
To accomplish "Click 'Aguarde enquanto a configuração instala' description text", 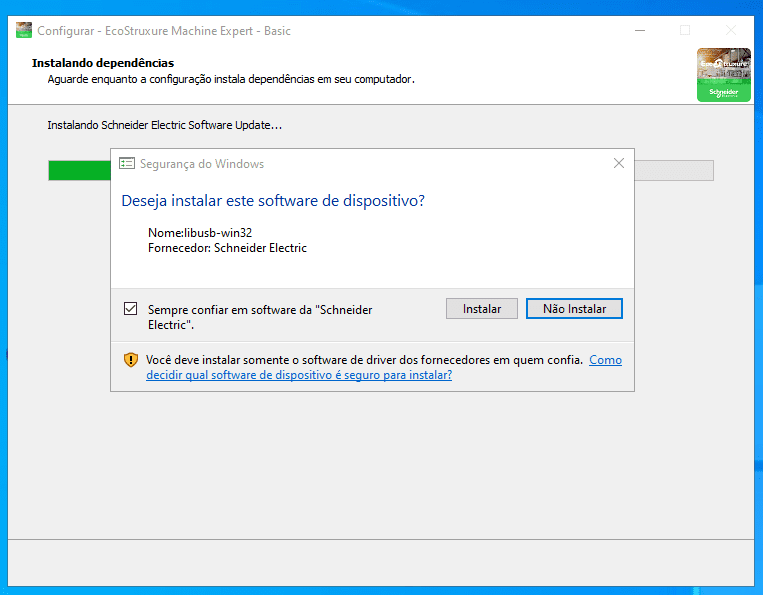I will pos(231,79).
